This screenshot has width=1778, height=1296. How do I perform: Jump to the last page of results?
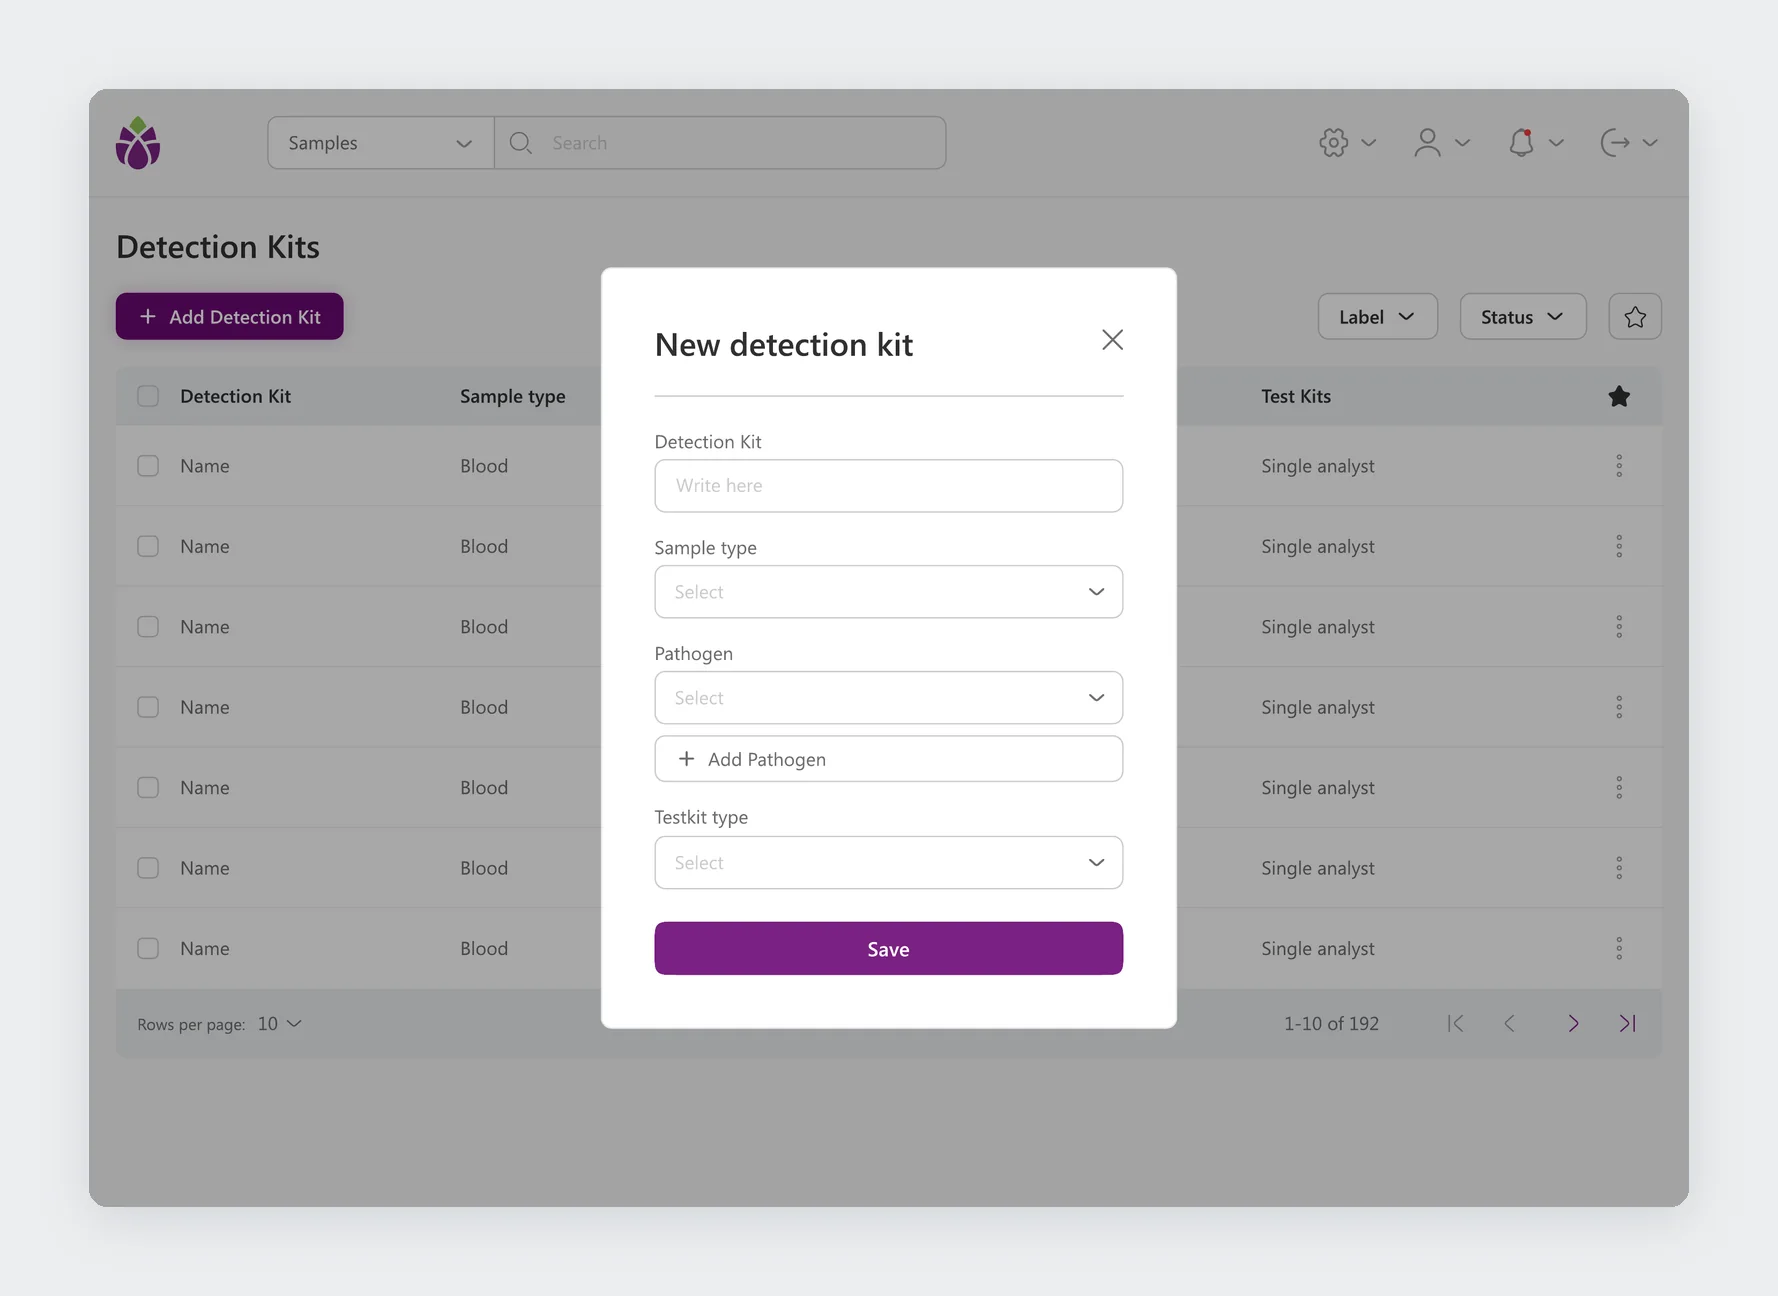(1628, 1024)
